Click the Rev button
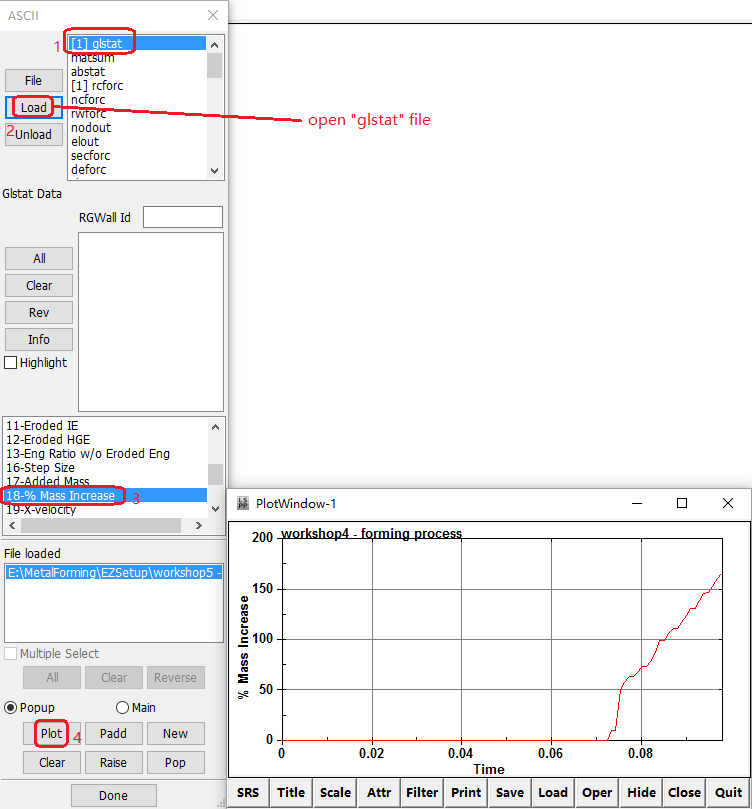This screenshot has height=809, width=752. pyautogui.click(x=39, y=312)
